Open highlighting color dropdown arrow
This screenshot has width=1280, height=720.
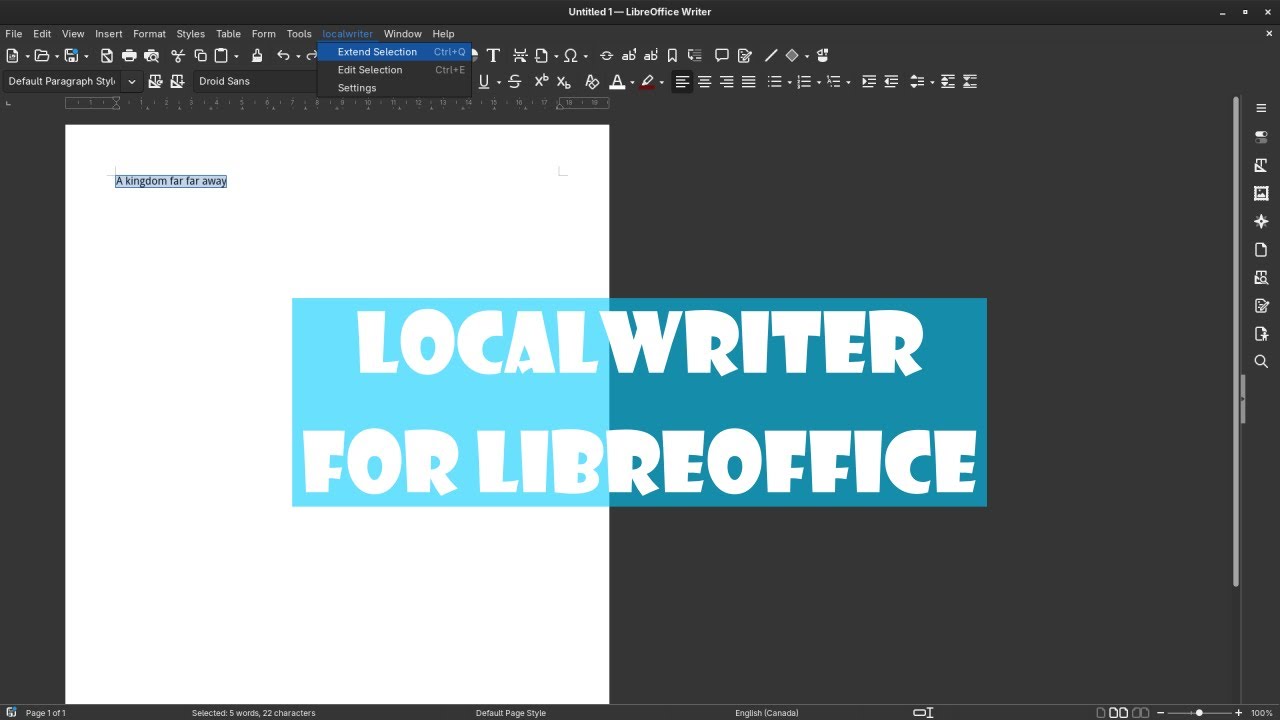pos(662,82)
